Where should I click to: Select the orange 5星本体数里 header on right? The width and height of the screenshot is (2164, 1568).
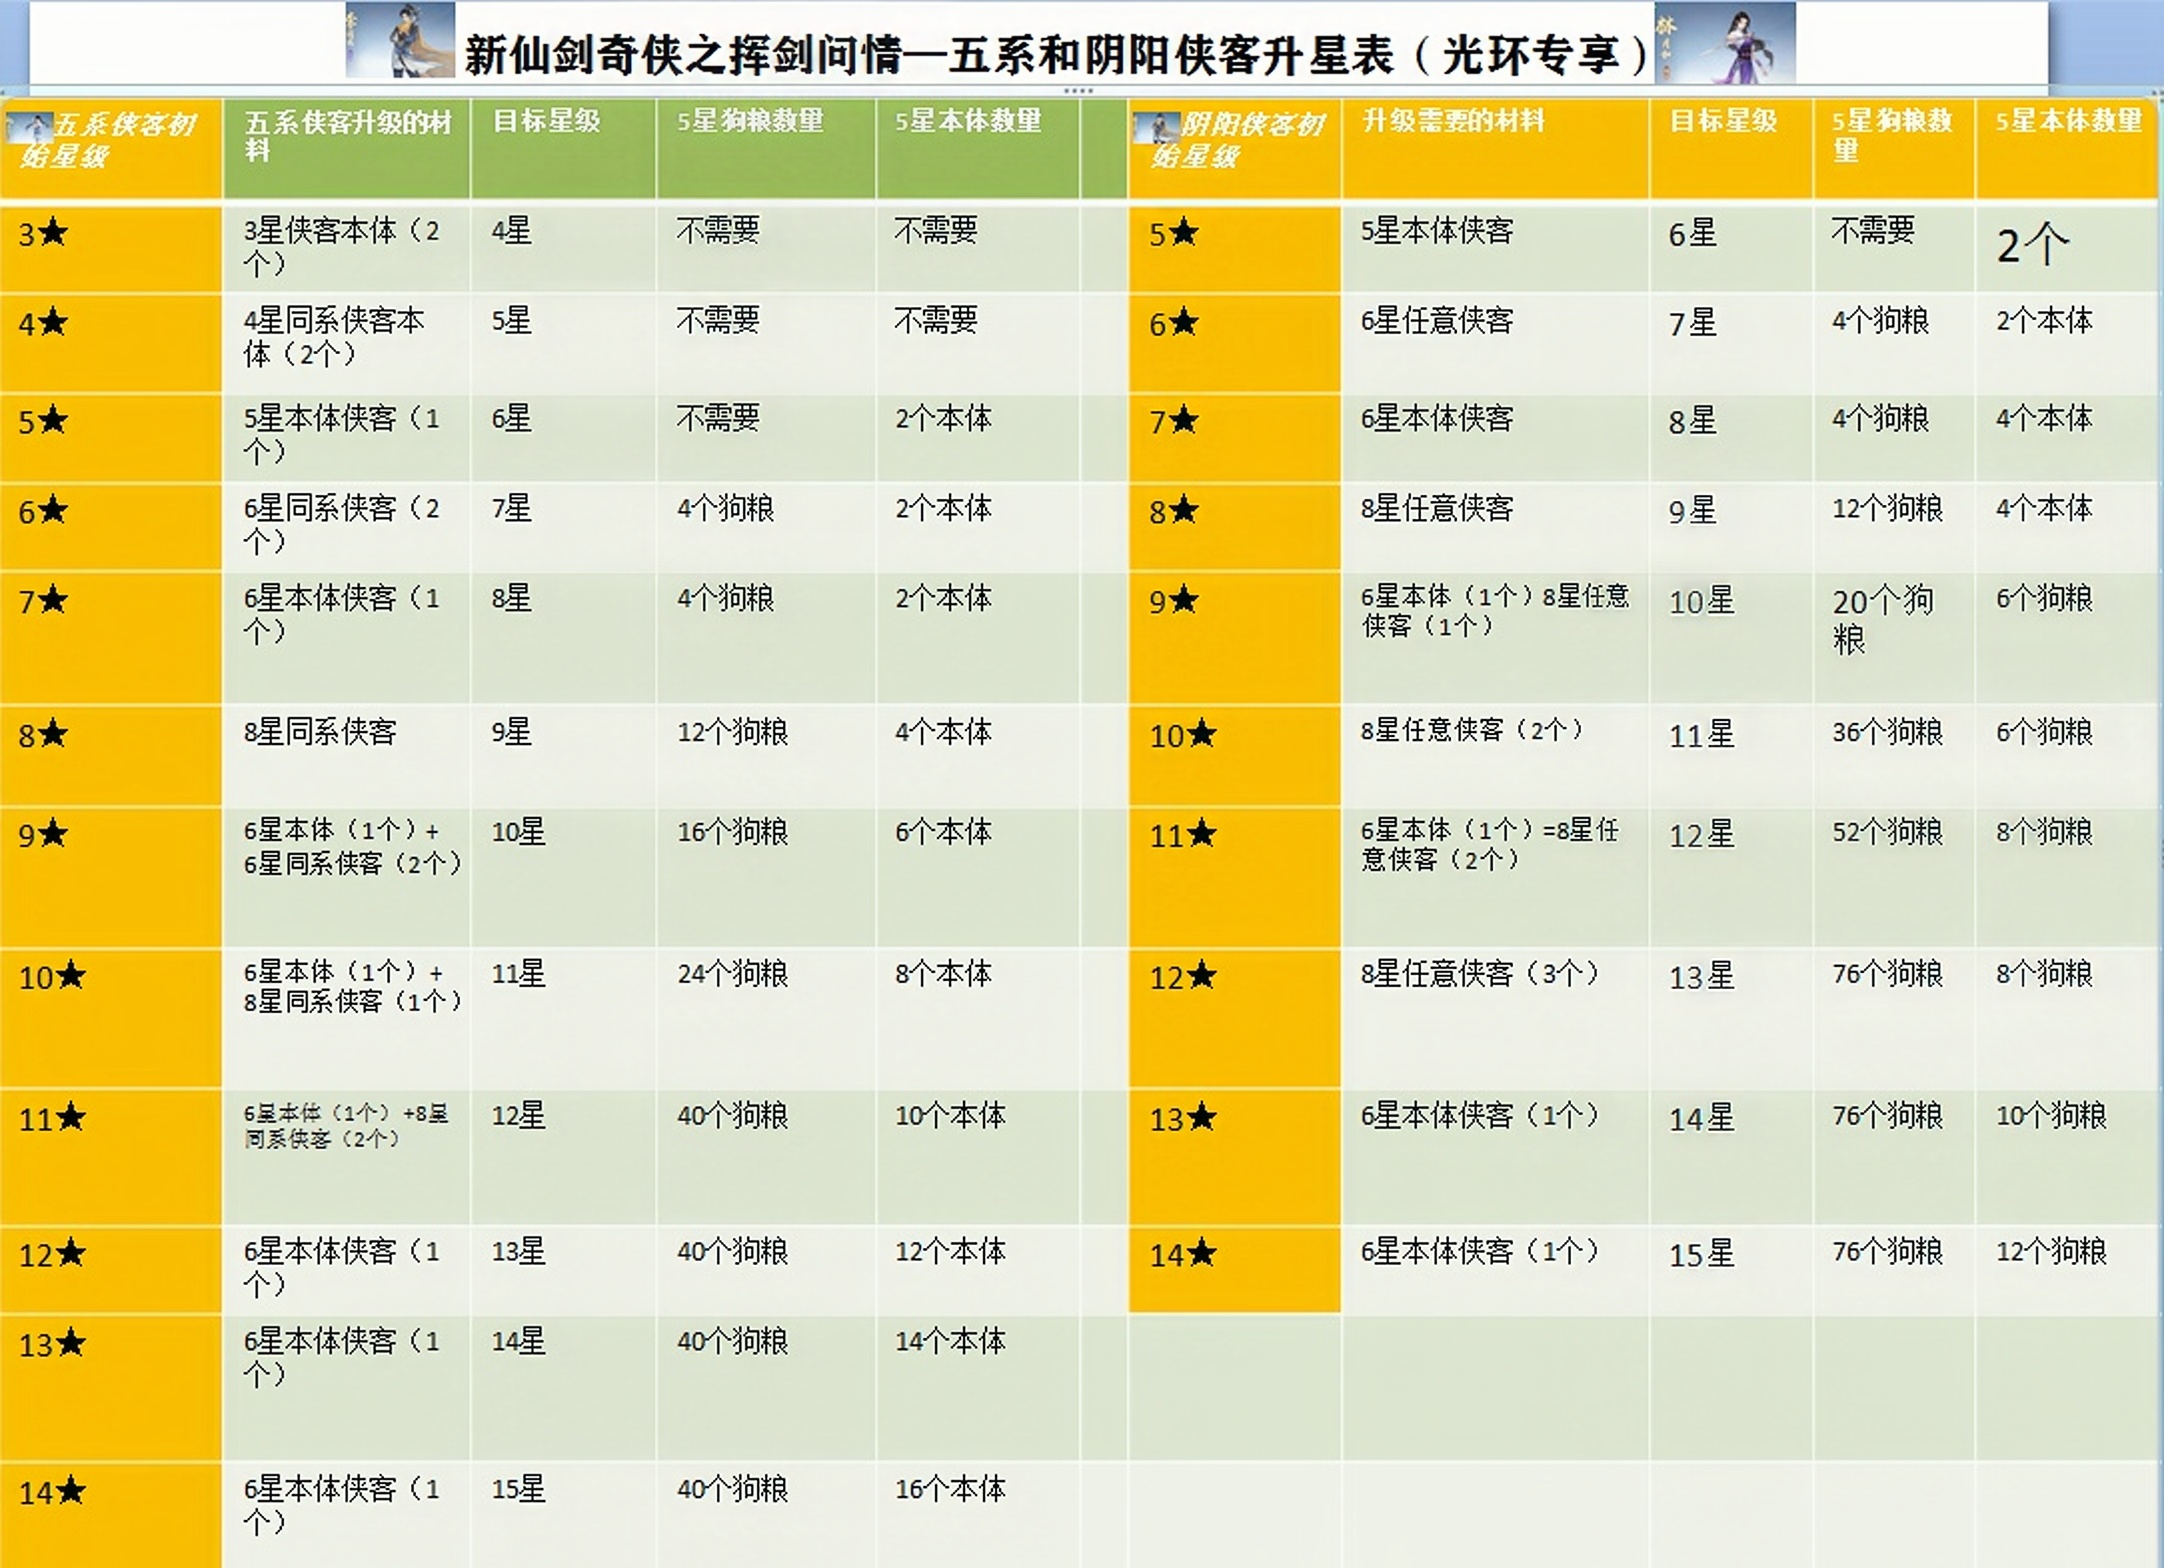2067,122
